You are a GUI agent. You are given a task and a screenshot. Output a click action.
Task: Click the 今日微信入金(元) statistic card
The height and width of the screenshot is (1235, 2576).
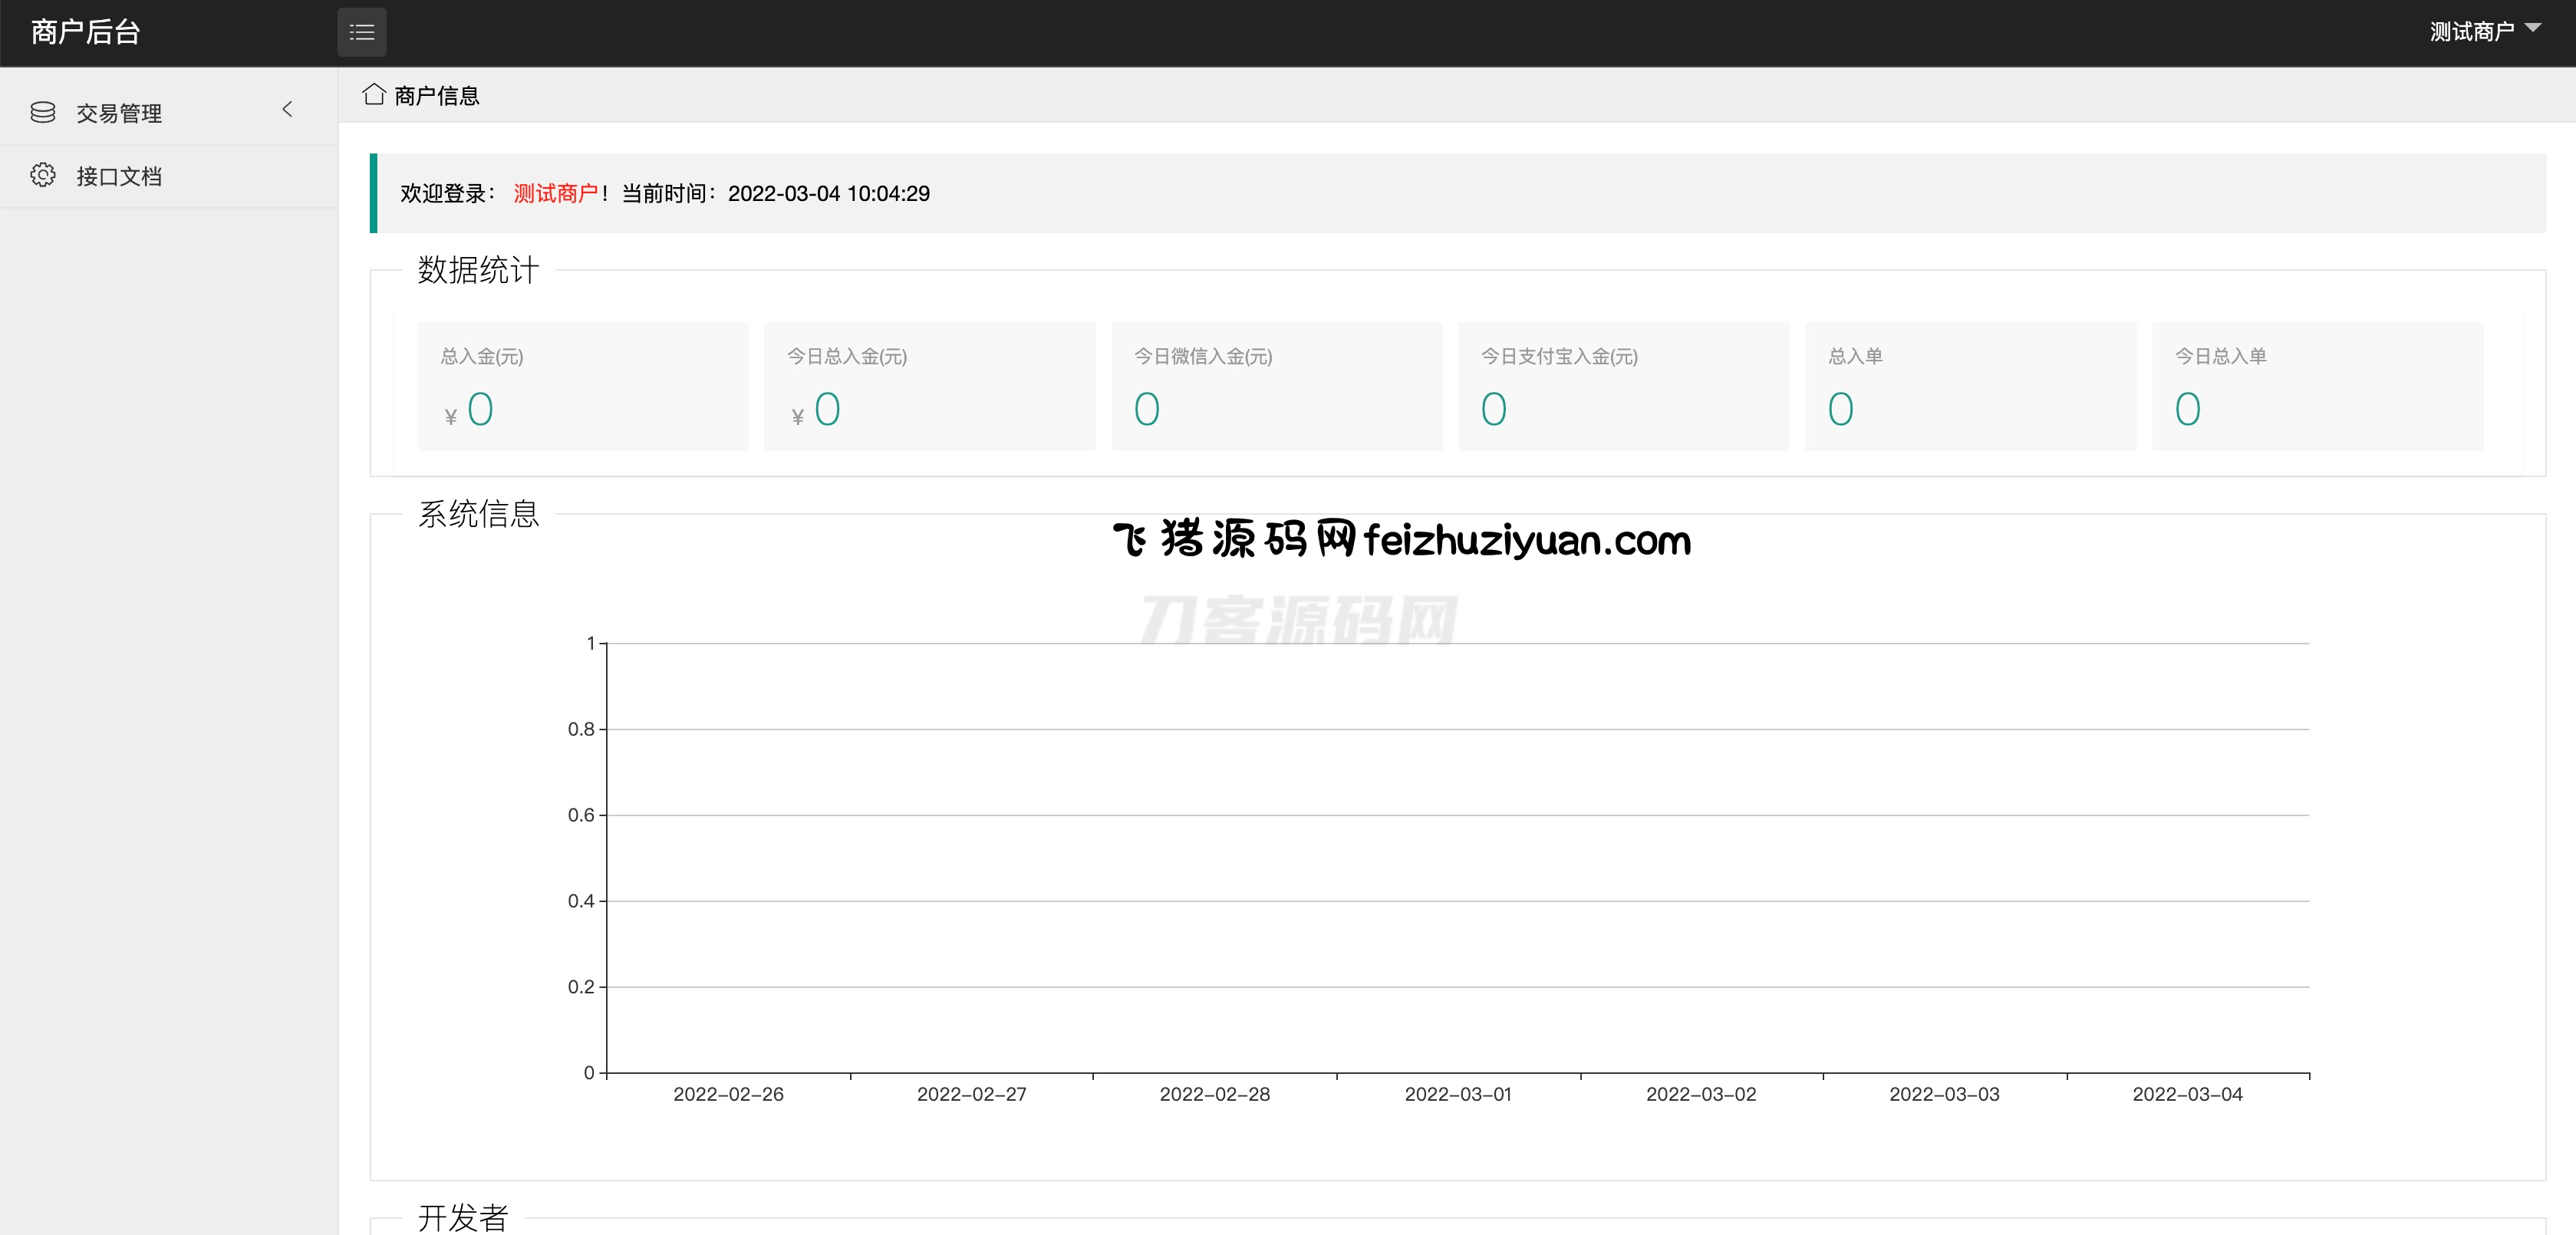[1276, 386]
